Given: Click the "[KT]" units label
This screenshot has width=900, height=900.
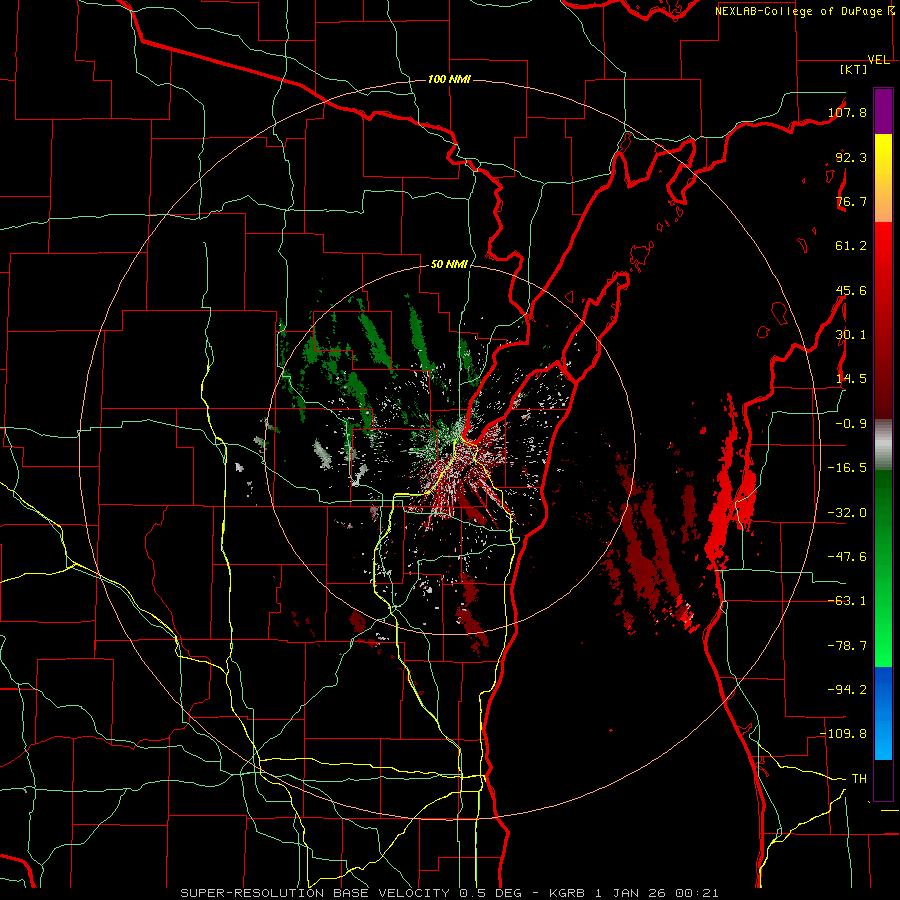Looking at the screenshot, I should click(854, 69).
